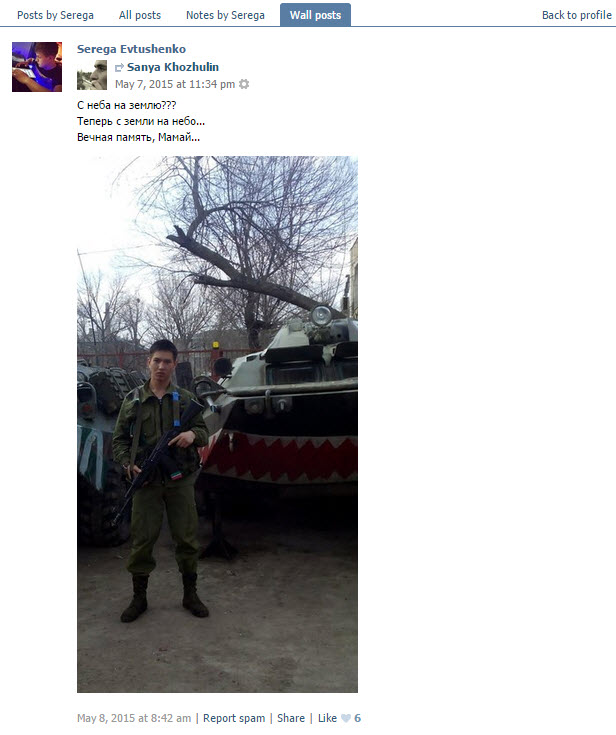Viewport: 616px width, 735px height.
Task: Select the Wall posts tab
Action: click(x=316, y=15)
